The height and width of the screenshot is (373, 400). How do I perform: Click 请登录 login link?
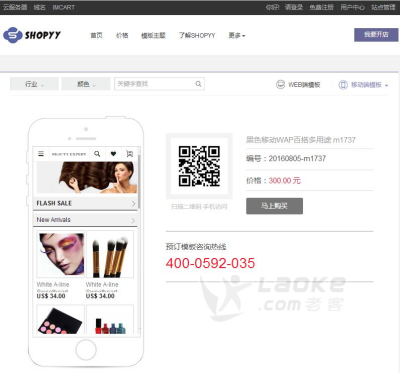click(294, 7)
